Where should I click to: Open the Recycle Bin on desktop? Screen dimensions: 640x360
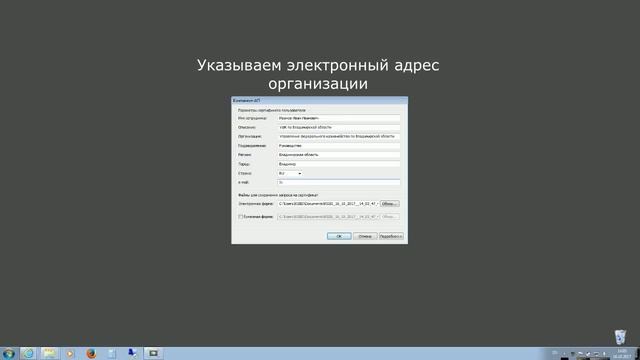click(x=620, y=337)
